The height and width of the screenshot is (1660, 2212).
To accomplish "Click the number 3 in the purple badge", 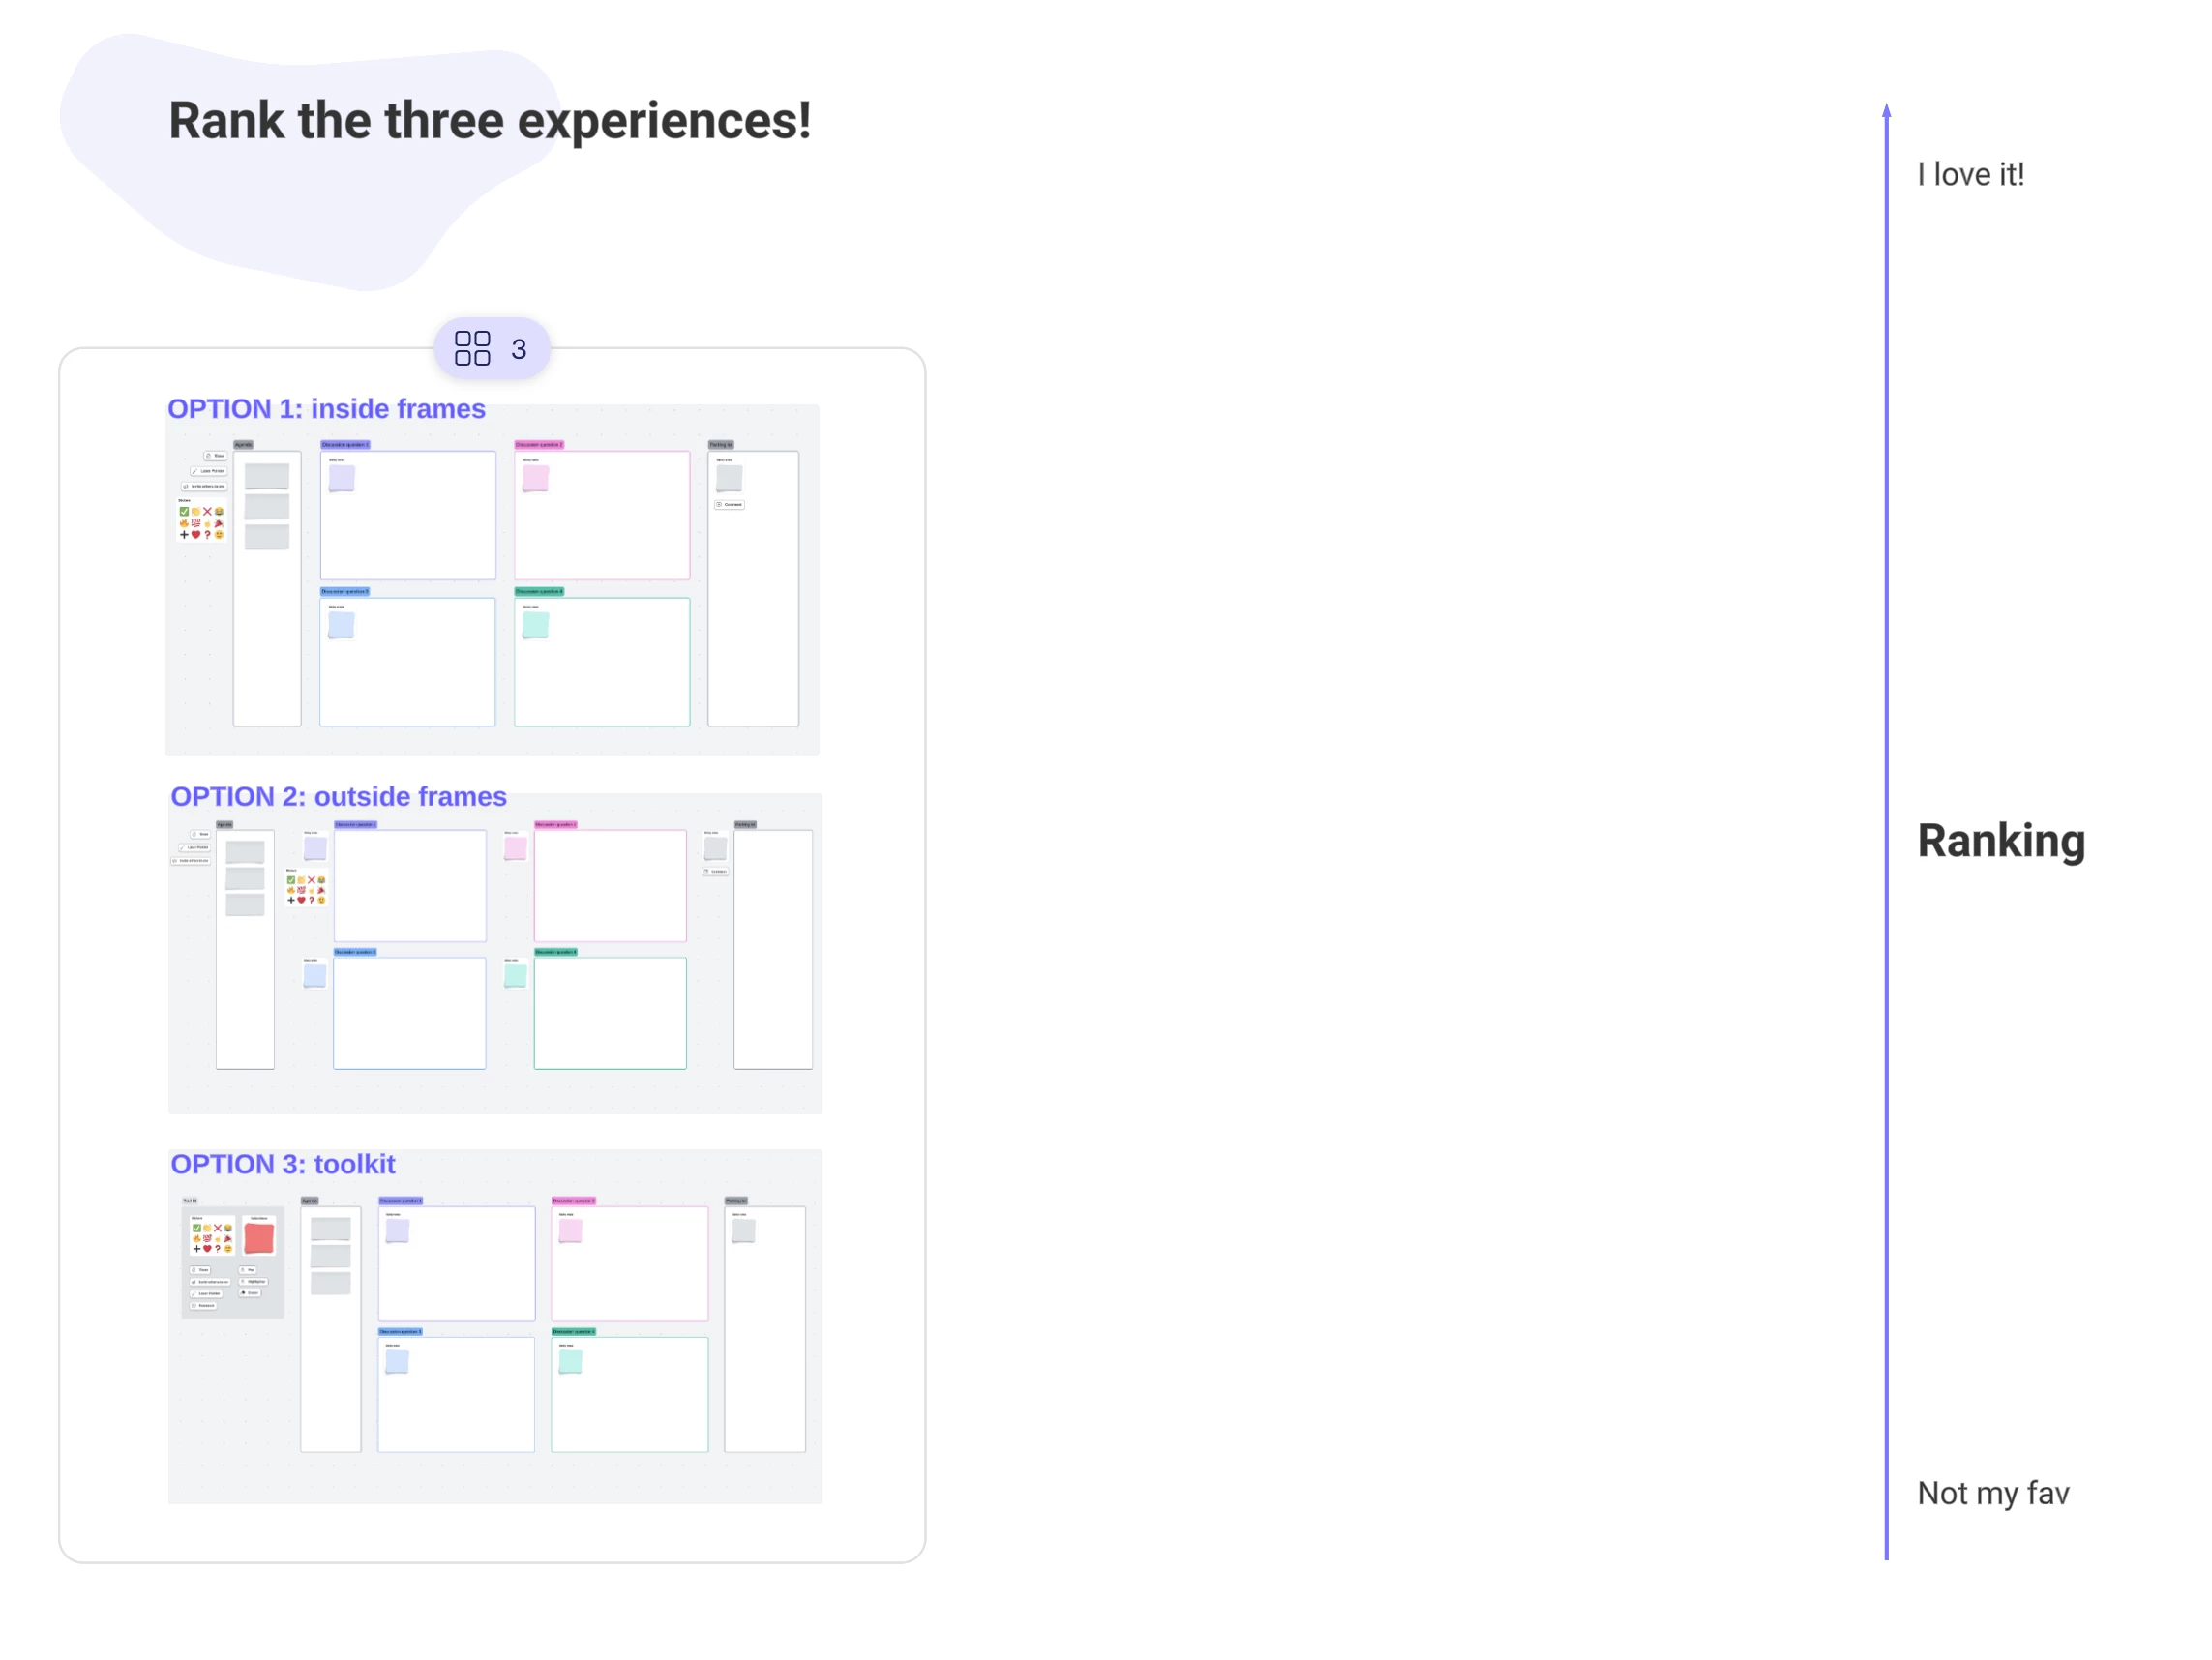I will (518, 349).
